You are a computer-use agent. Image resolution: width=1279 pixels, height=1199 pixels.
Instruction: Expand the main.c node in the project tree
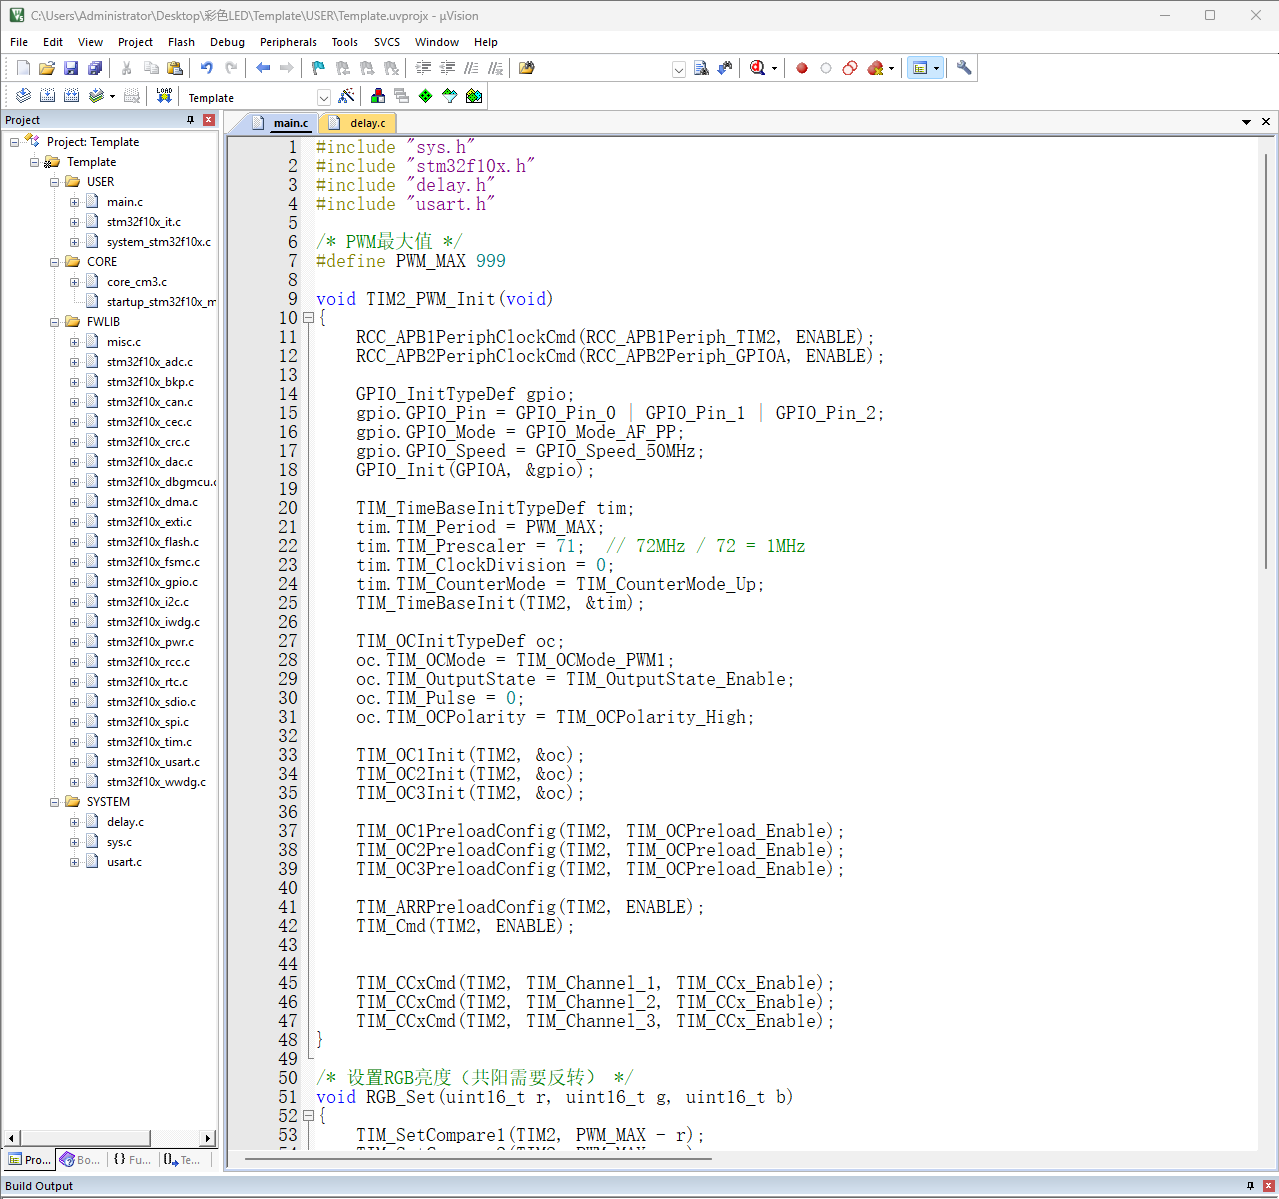pos(75,202)
